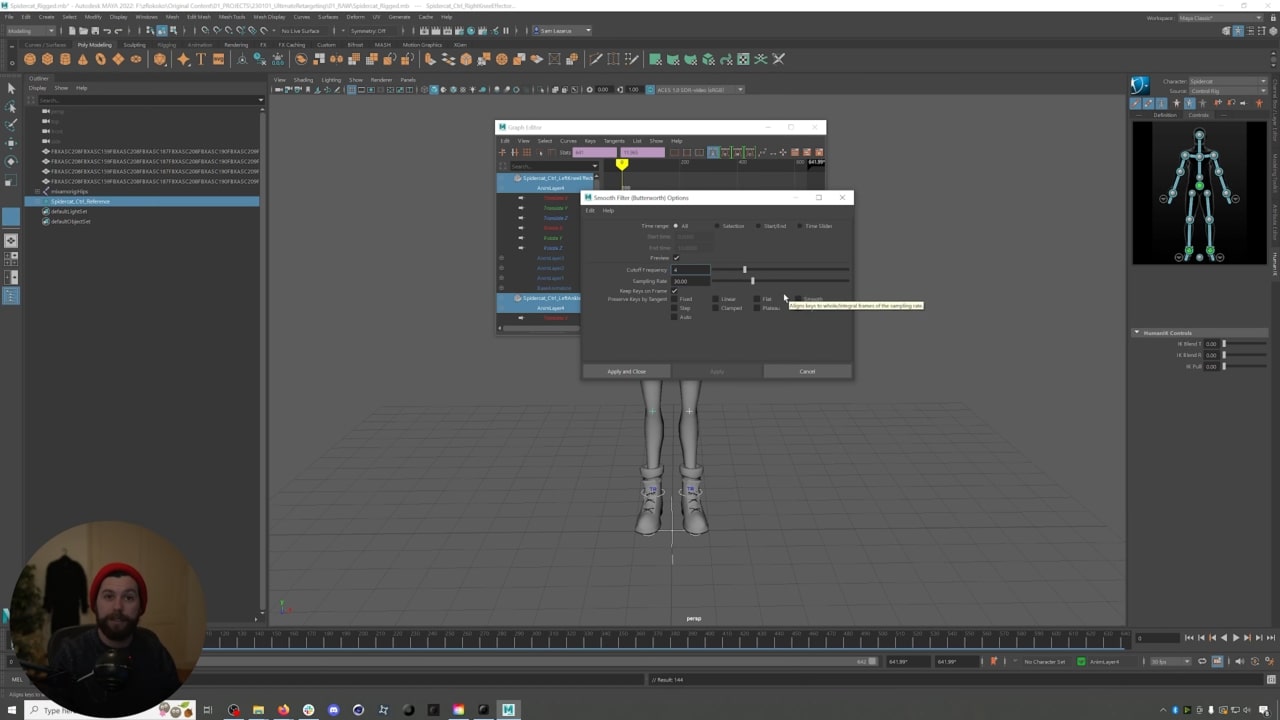This screenshot has height=720, width=1280.
Task: Click the SVG shelf icon
Action: coord(218,59)
